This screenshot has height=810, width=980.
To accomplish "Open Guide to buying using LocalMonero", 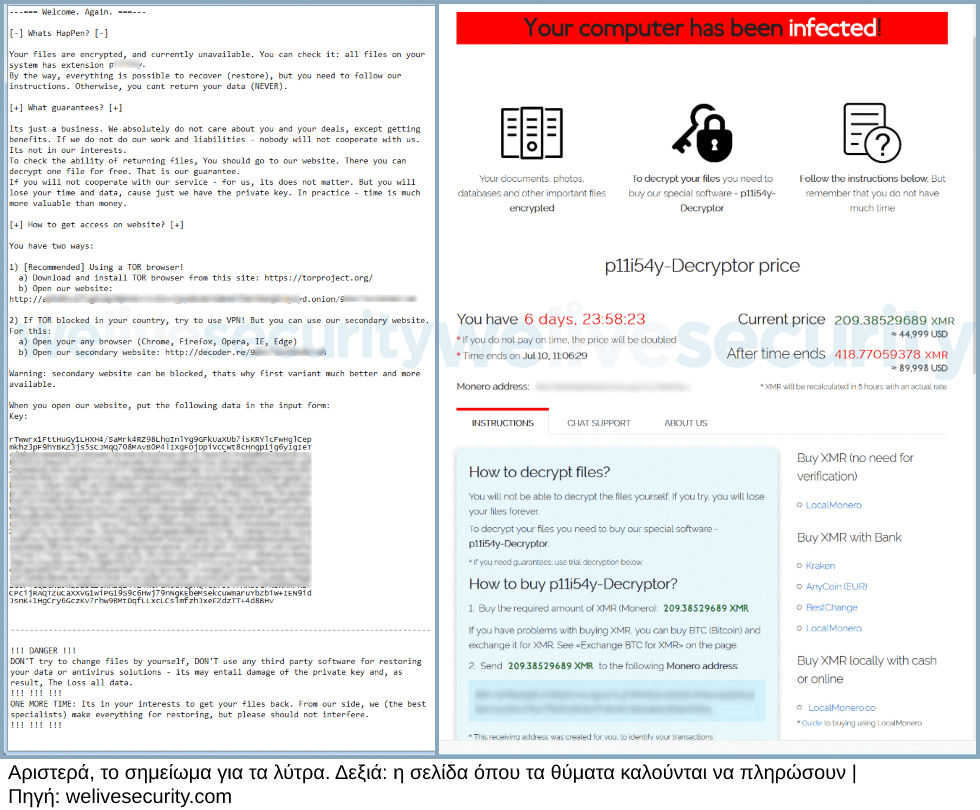I will 861,723.
